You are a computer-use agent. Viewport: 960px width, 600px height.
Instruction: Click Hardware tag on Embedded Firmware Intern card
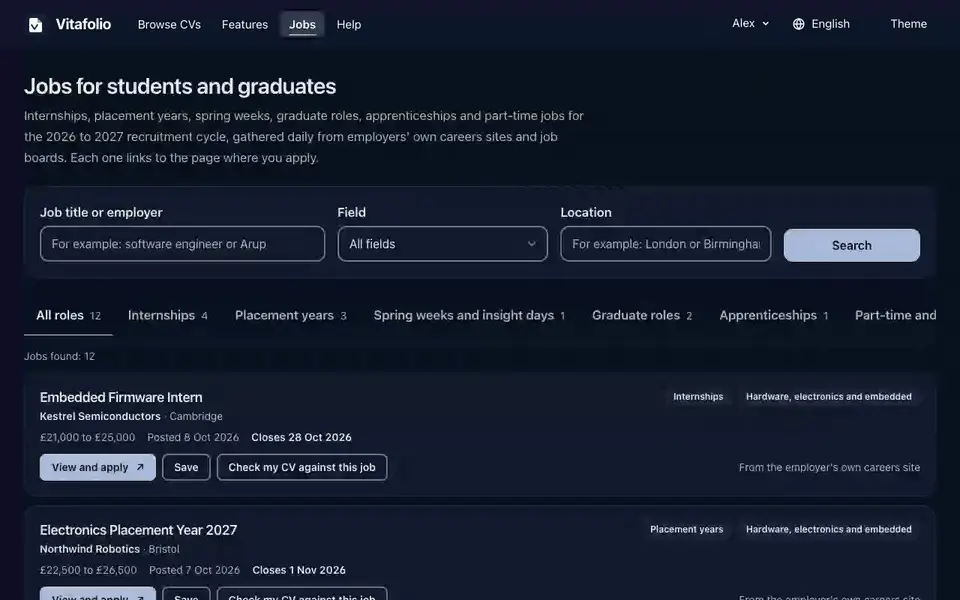click(x=828, y=397)
